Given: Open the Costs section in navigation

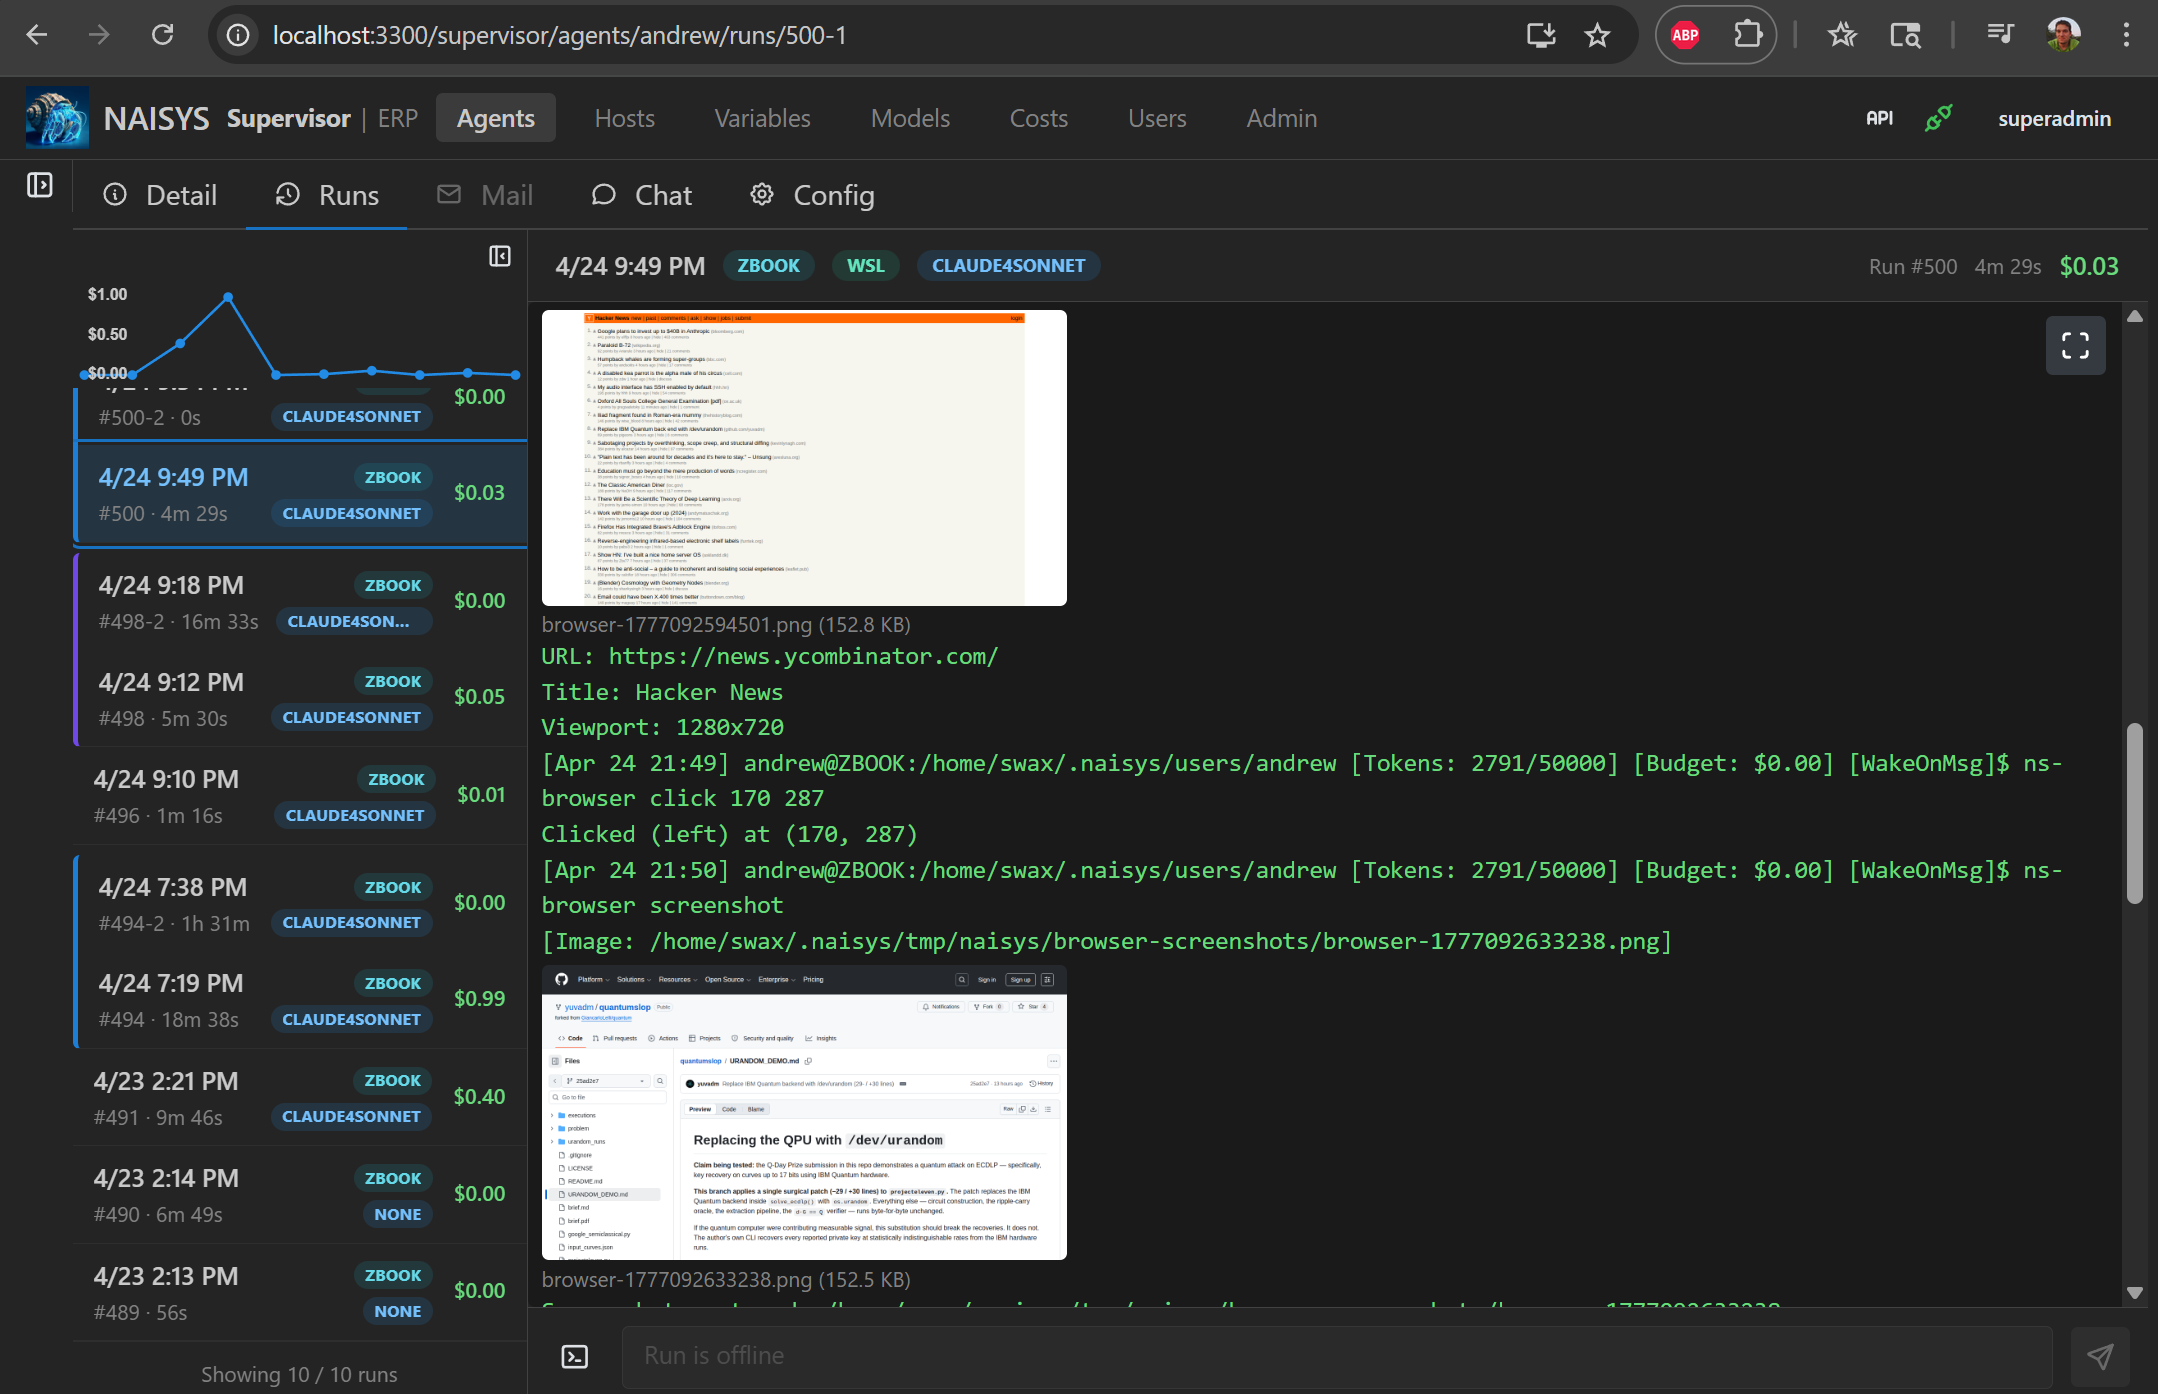Looking at the screenshot, I should (x=1039, y=117).
